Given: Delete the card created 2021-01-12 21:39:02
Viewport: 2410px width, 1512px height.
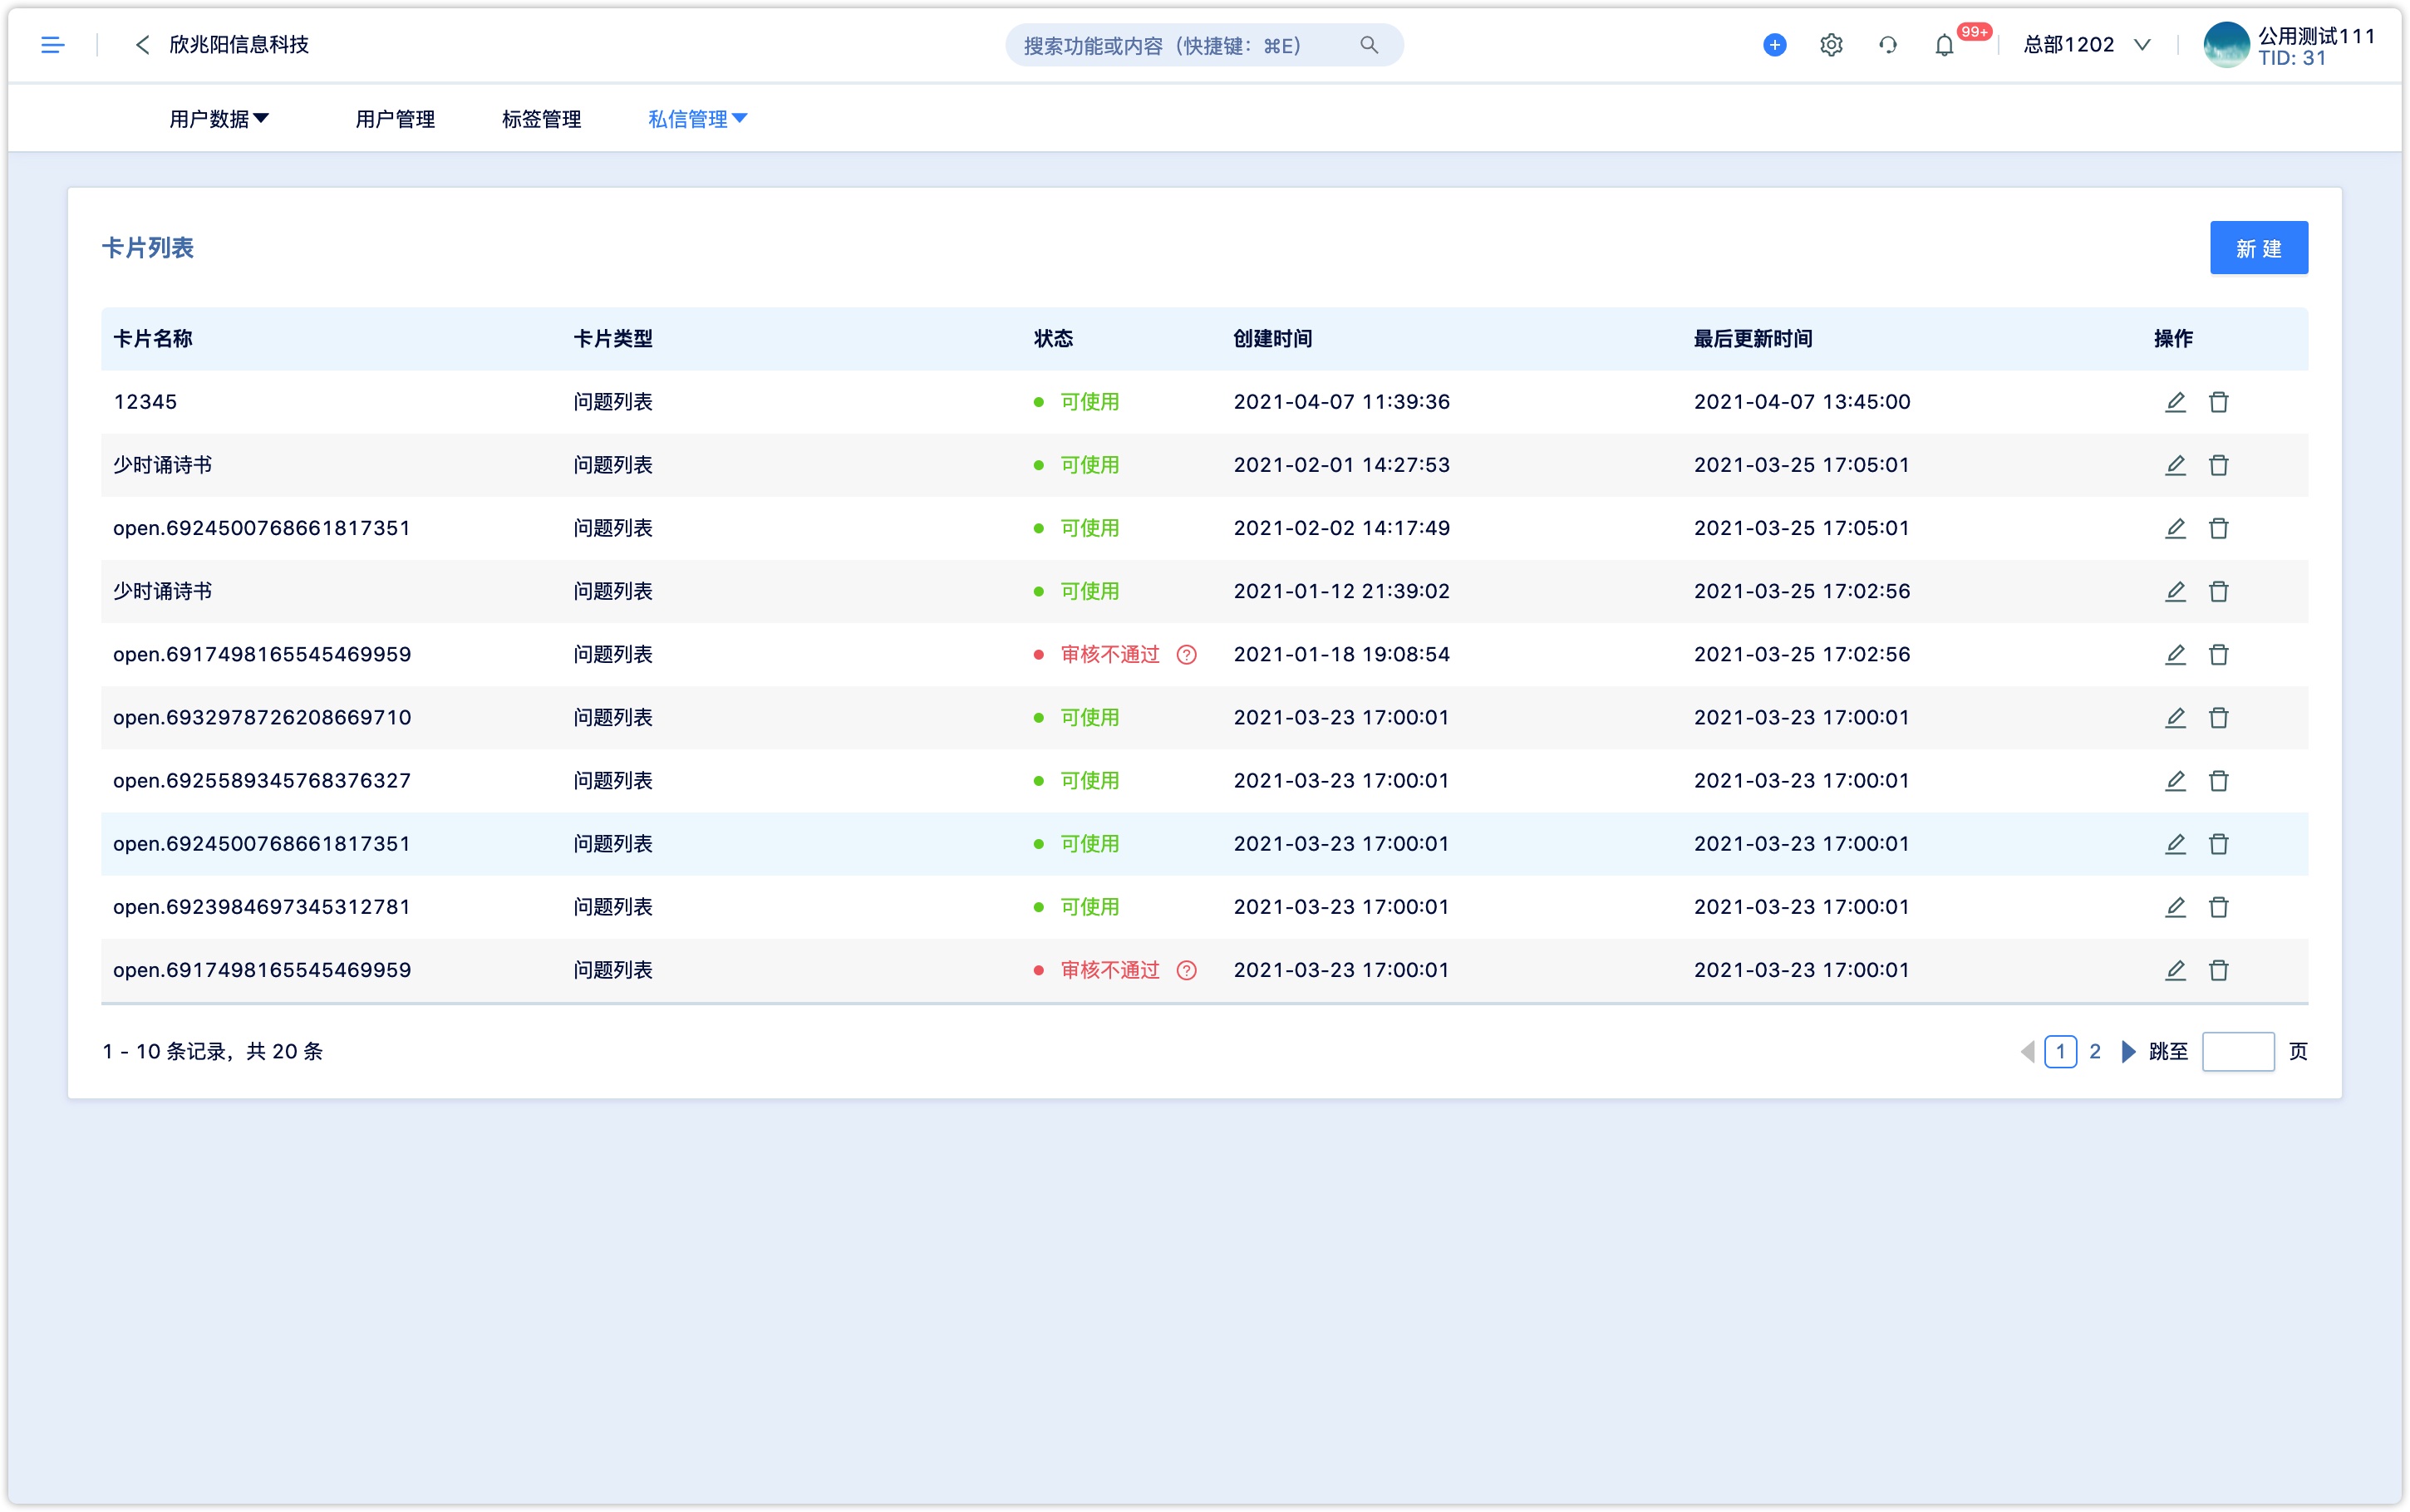Looking at the screenshot, I should [2219, 591].
